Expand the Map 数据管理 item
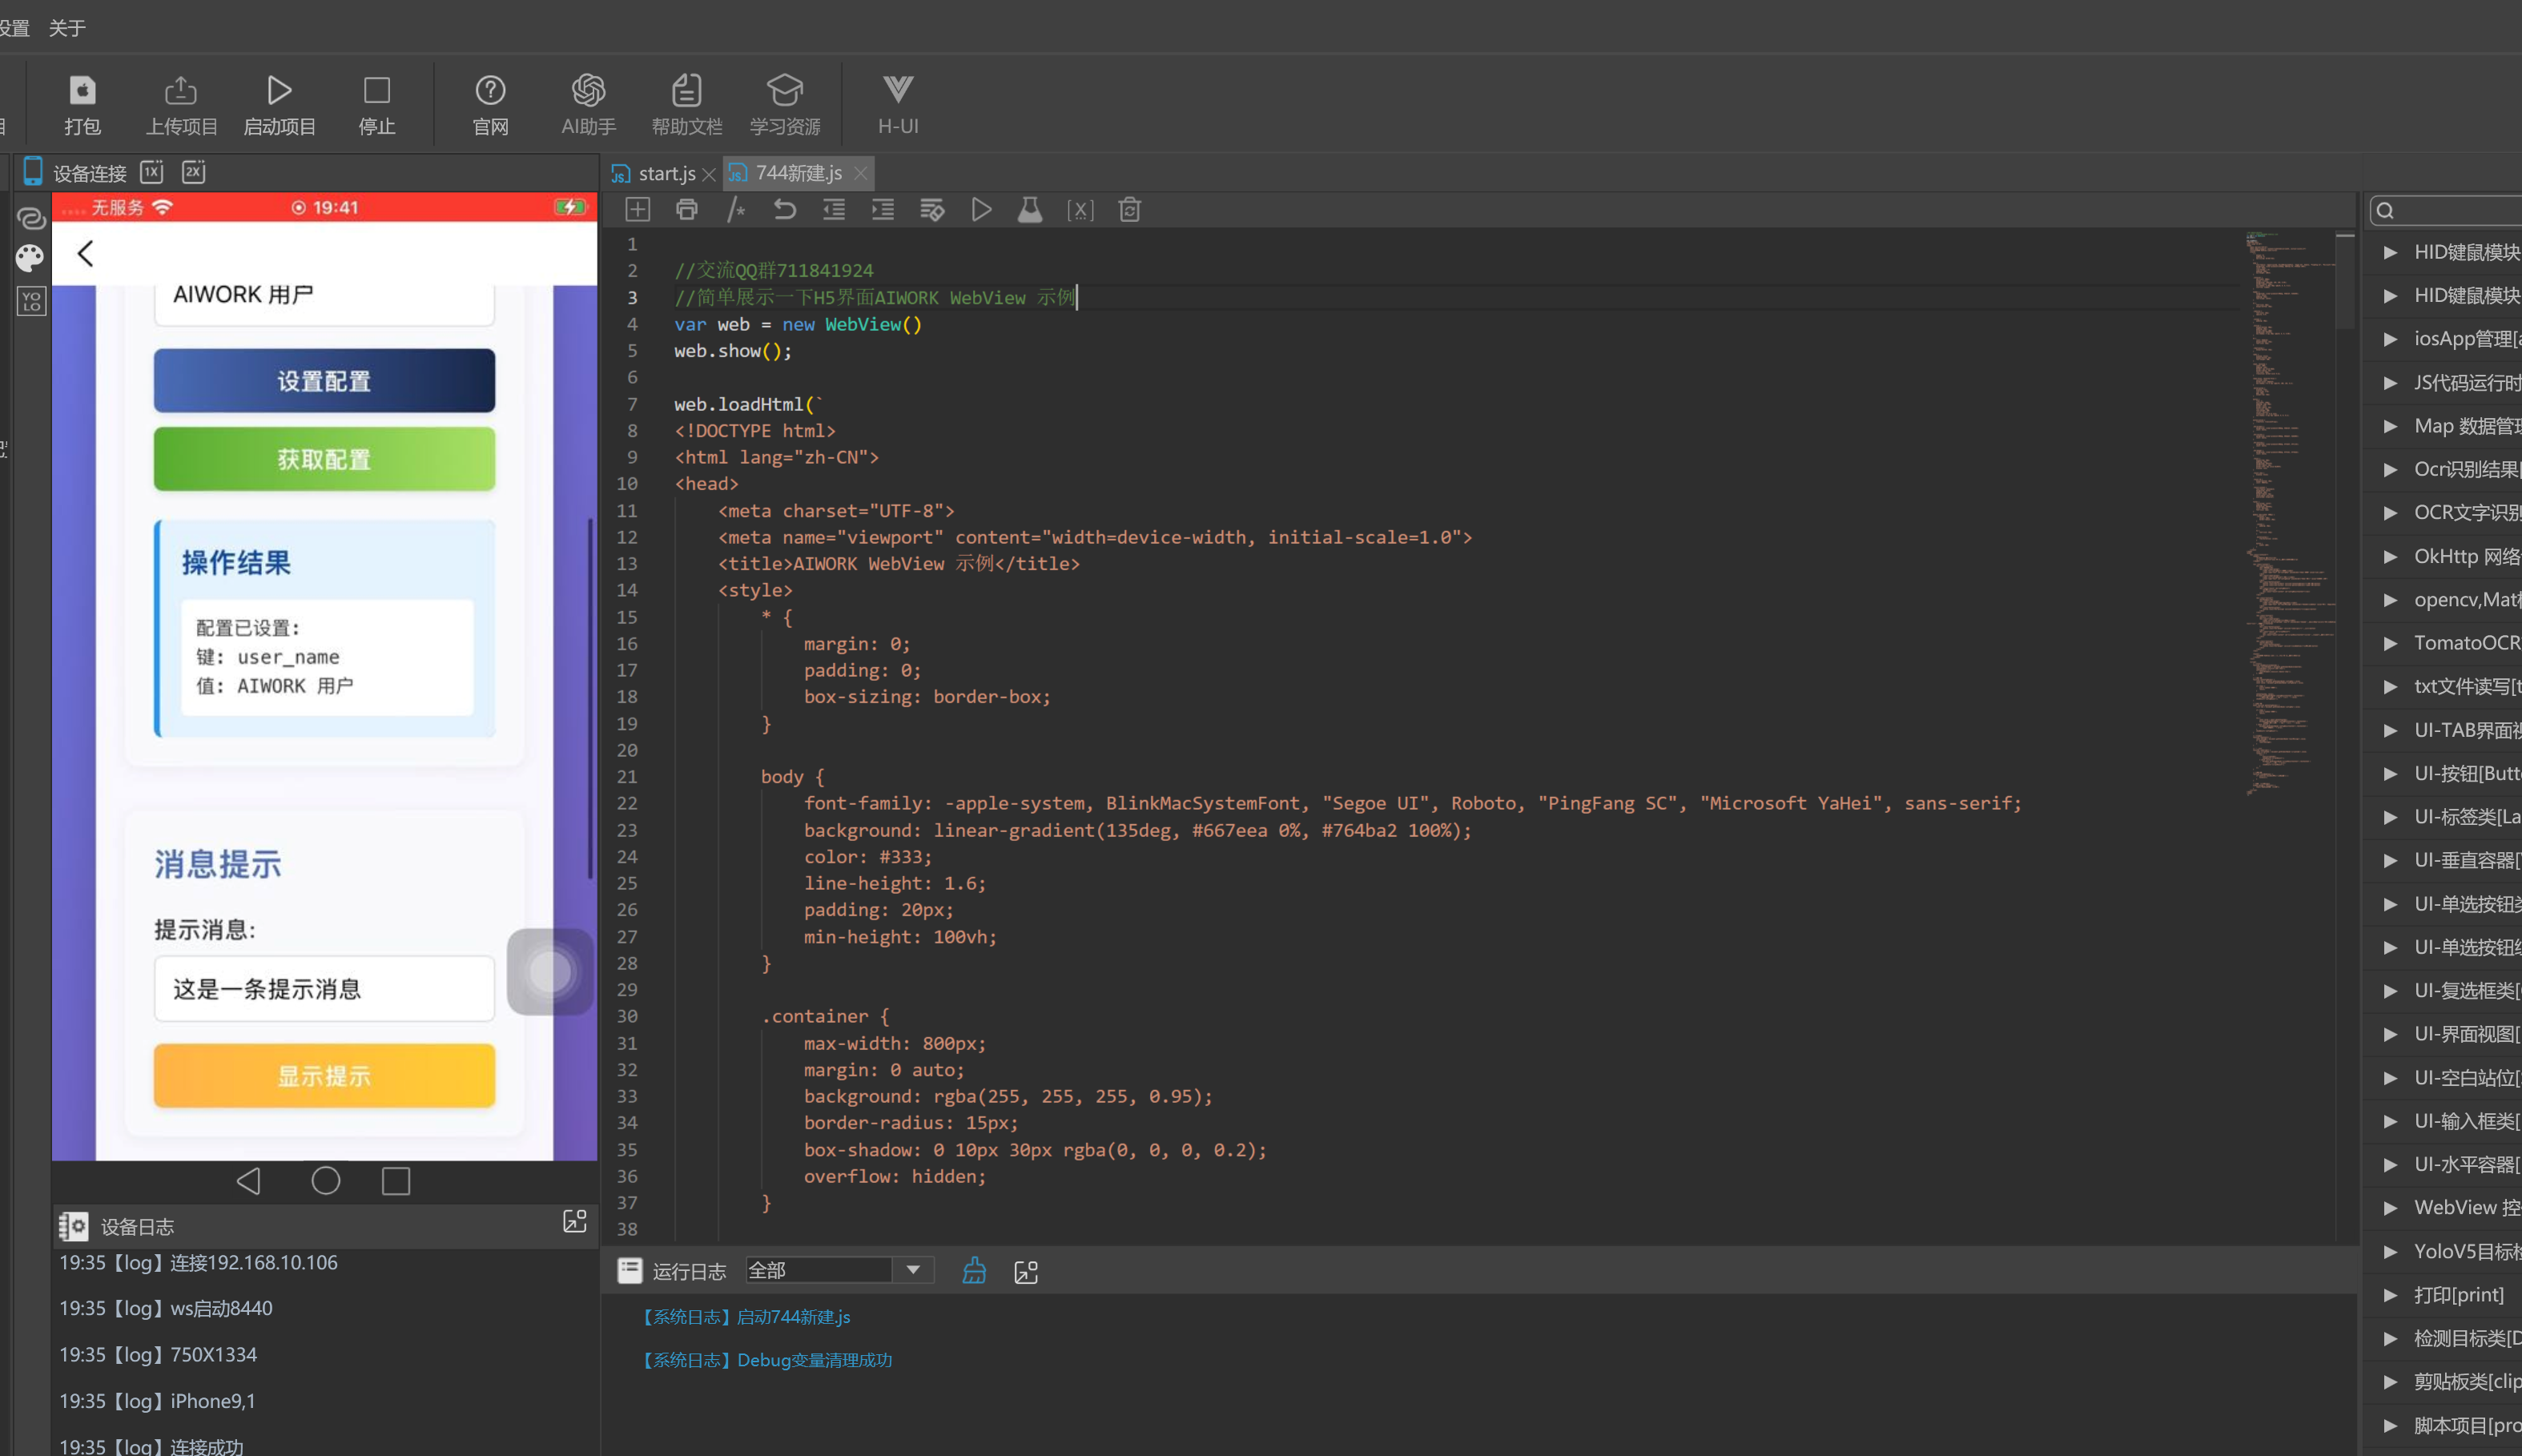This screenshot has height=1456, width=2522. [x=2391, y=426]
